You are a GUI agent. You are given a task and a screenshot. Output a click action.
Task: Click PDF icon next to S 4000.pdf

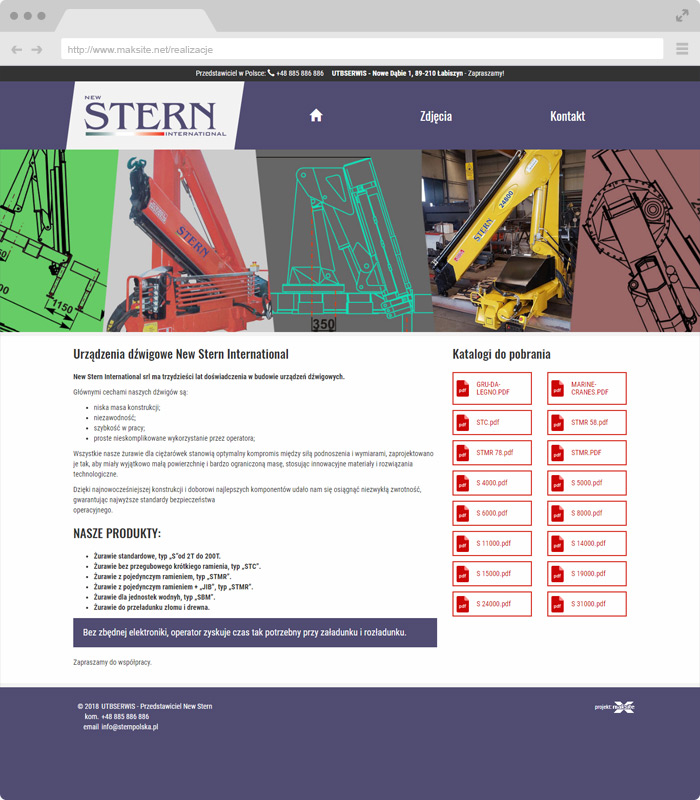tap(463, 483)
